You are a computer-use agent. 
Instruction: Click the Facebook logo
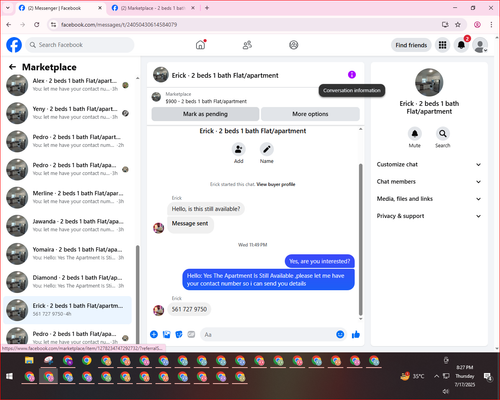tap(14, 45)
